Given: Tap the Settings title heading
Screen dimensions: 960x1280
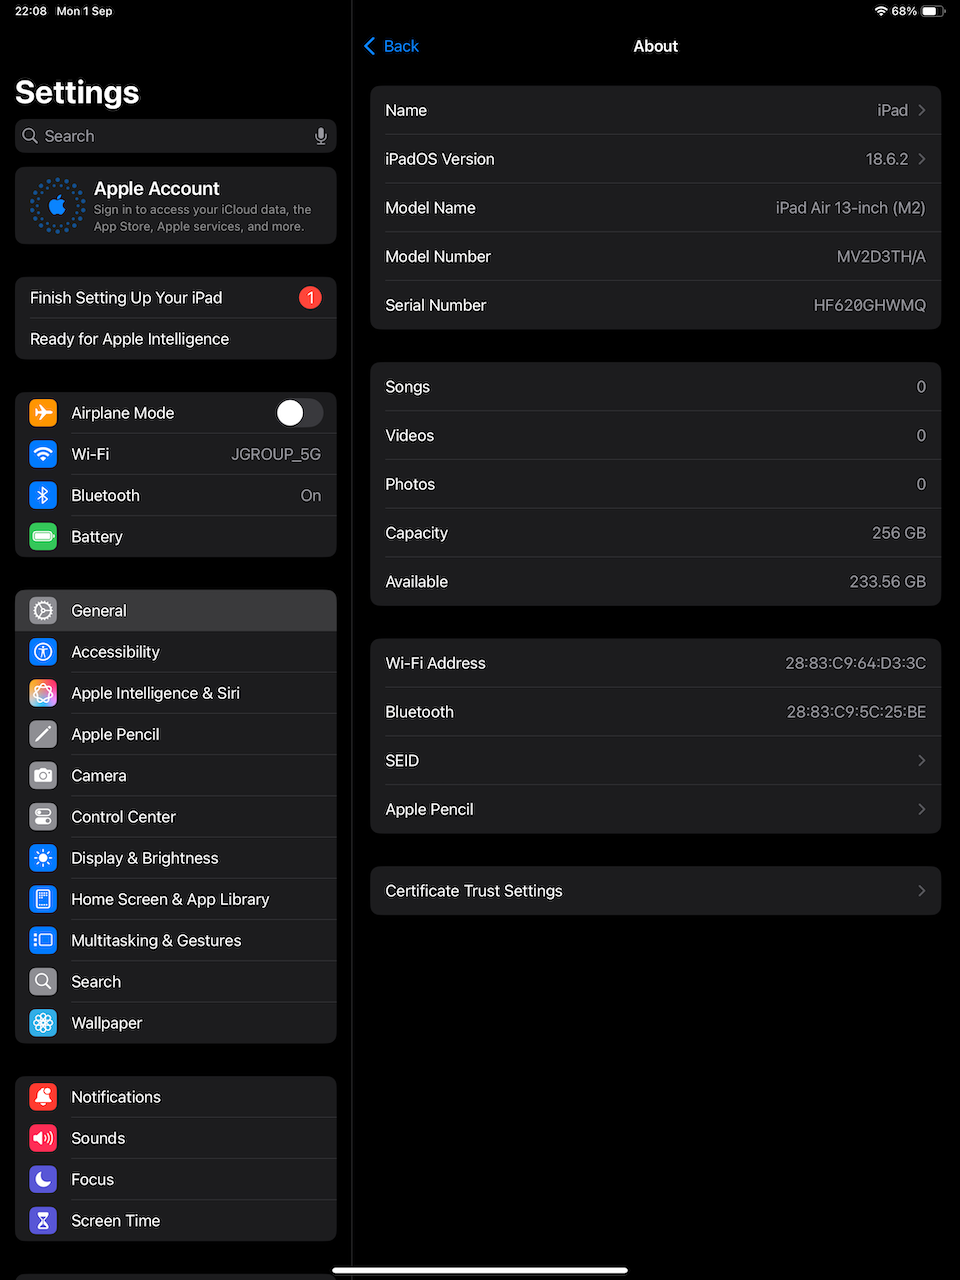Looking at the screenshot, I should (x=77, y=93).
